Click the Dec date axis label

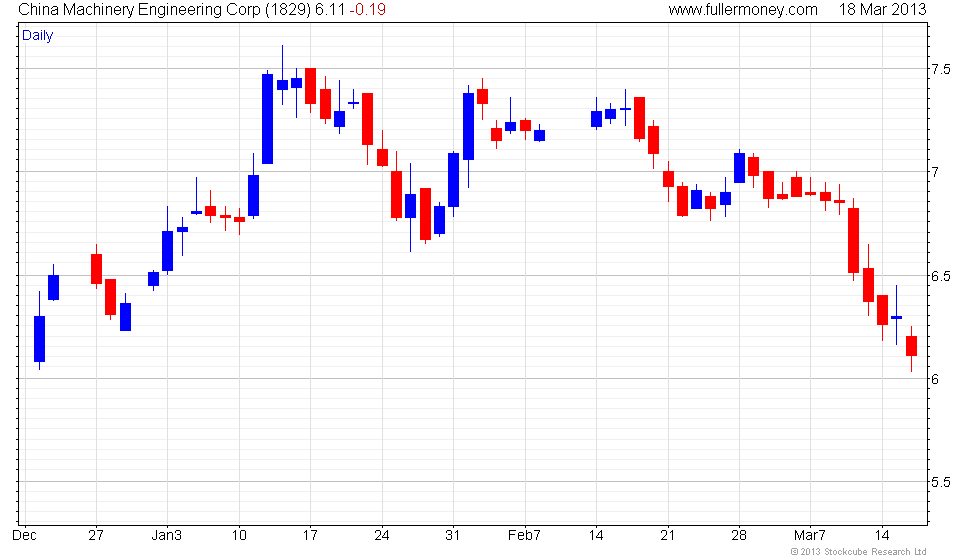pyautogui.click(x=24, y=536)
